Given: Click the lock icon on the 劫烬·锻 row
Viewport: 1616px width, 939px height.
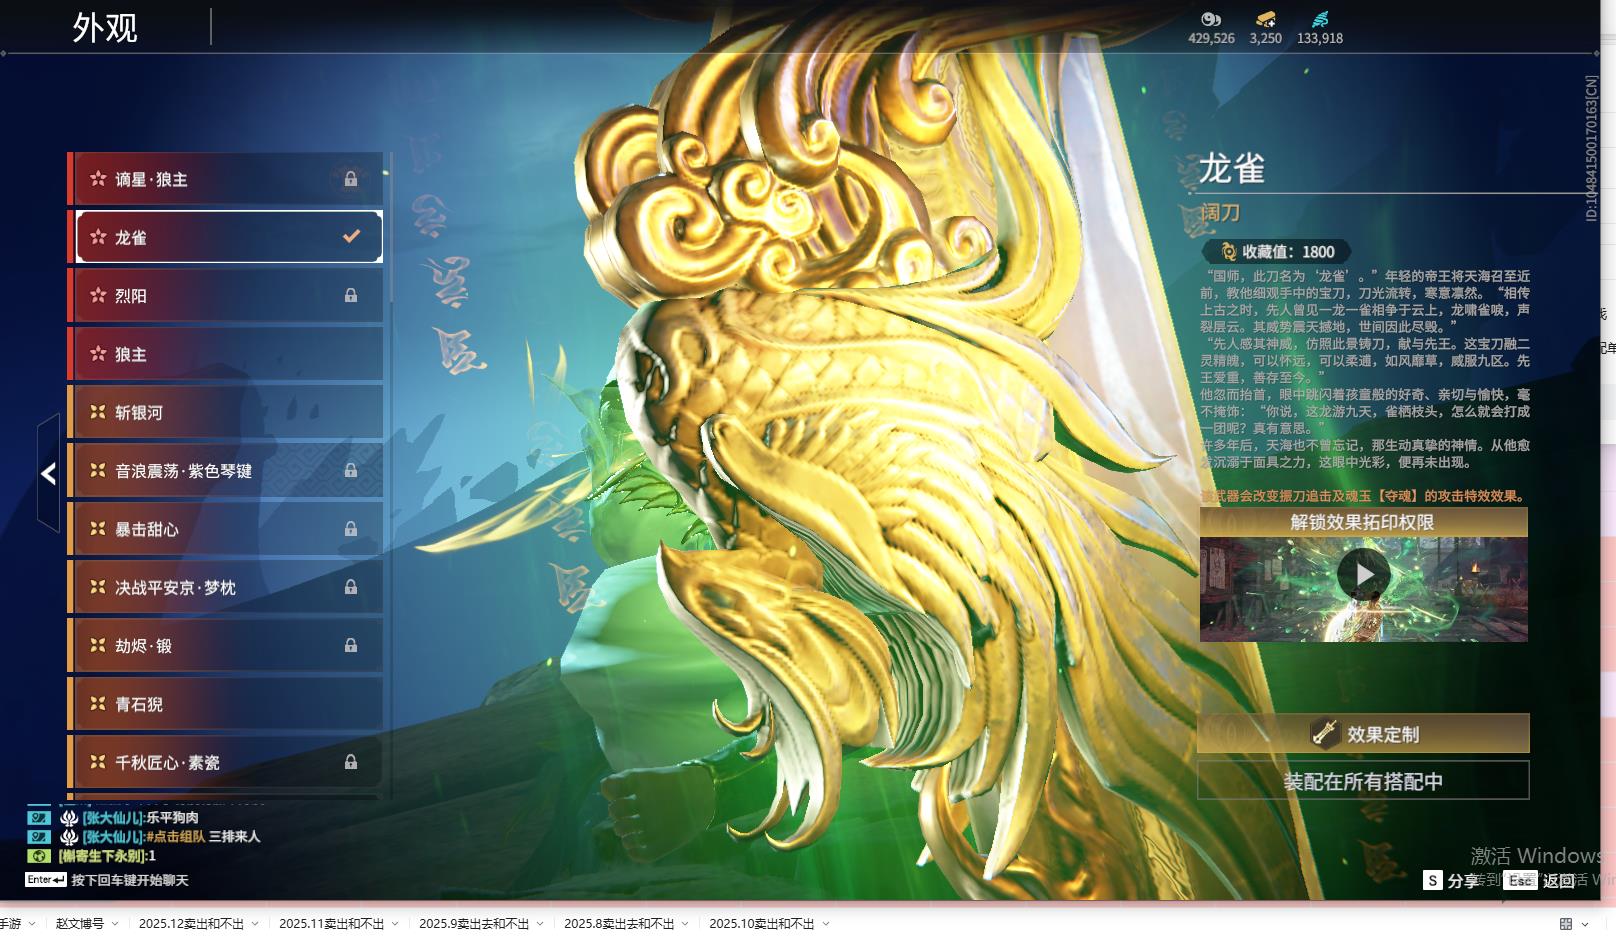Looking at the screenshot, I should tap(351, 645).
